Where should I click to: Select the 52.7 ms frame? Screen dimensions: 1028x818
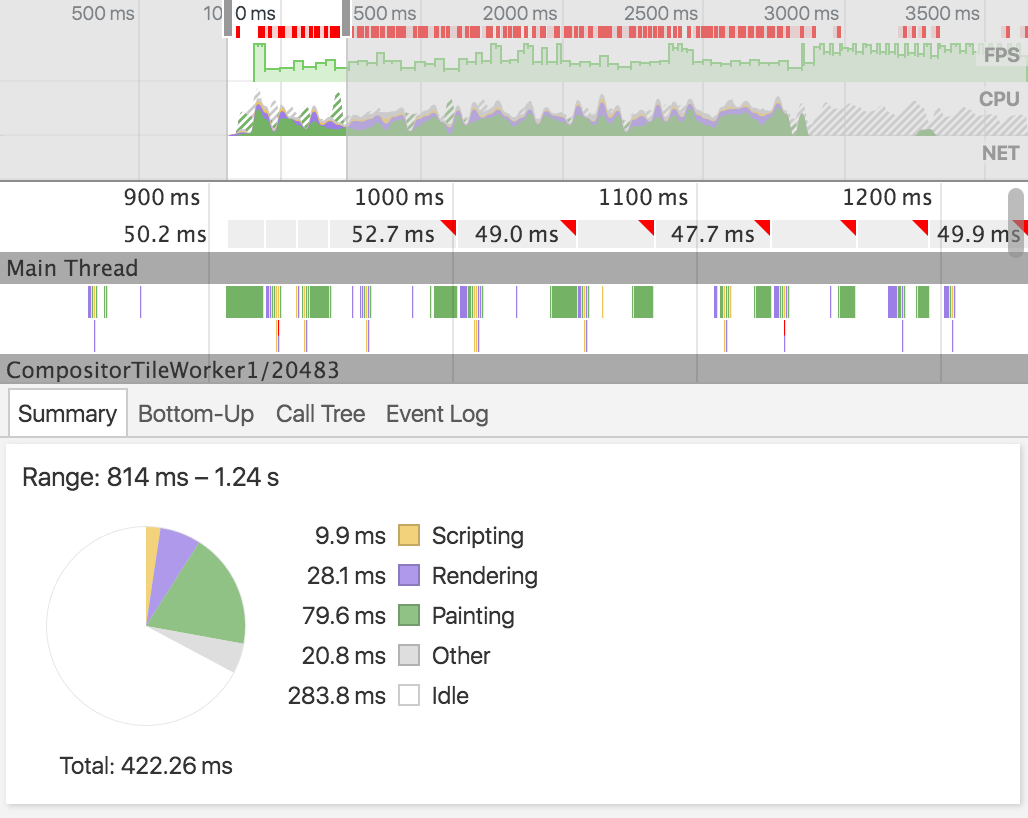392,234
